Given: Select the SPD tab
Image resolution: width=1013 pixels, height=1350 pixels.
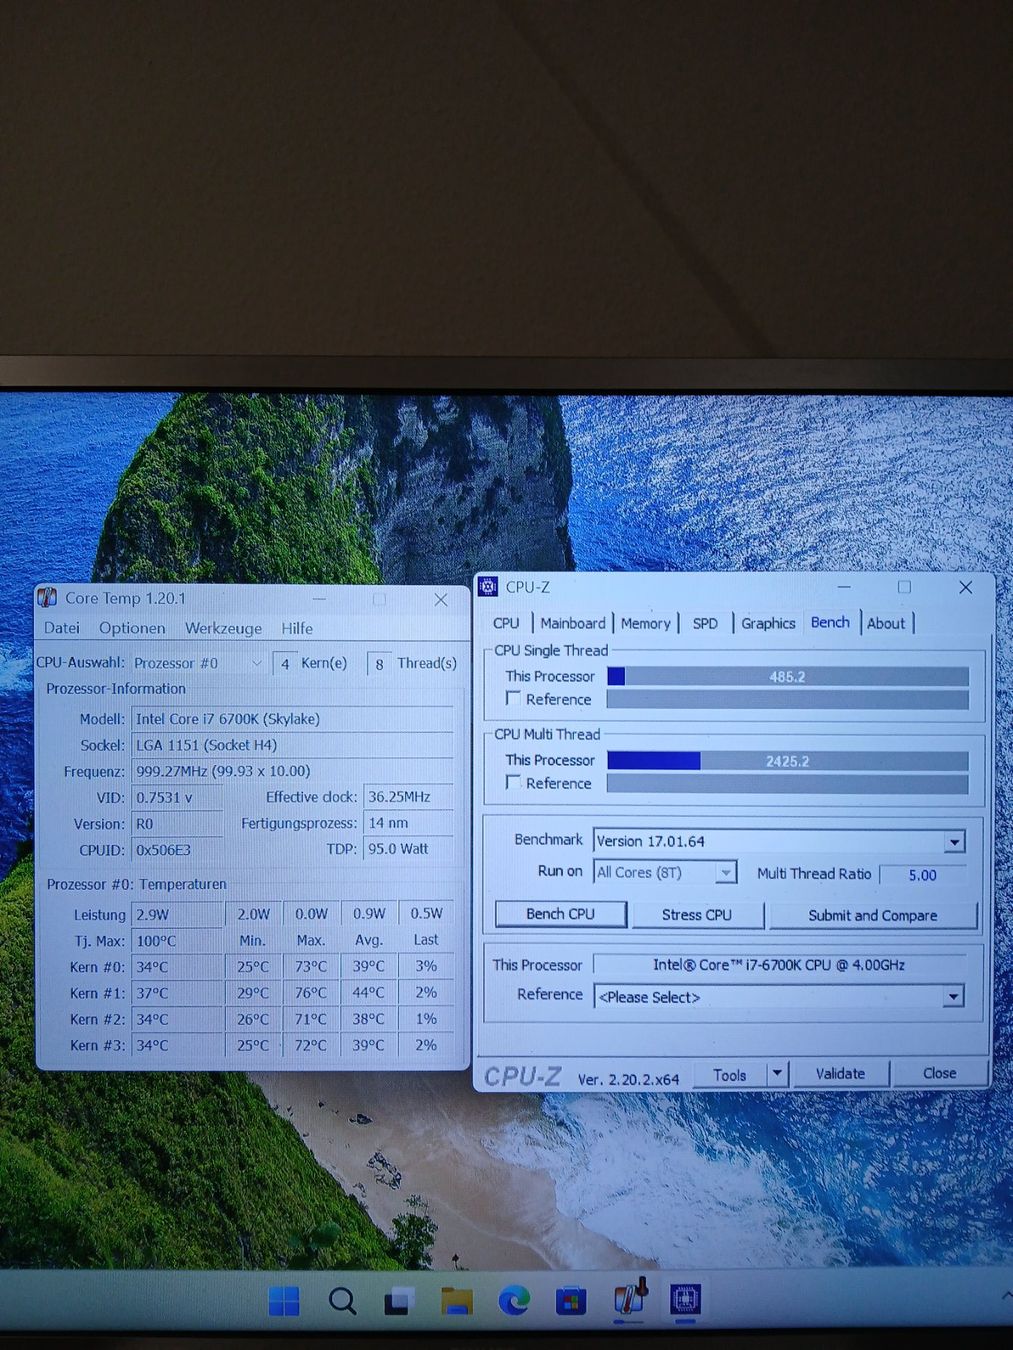Looking at the screenshot, I should point(705,623).
